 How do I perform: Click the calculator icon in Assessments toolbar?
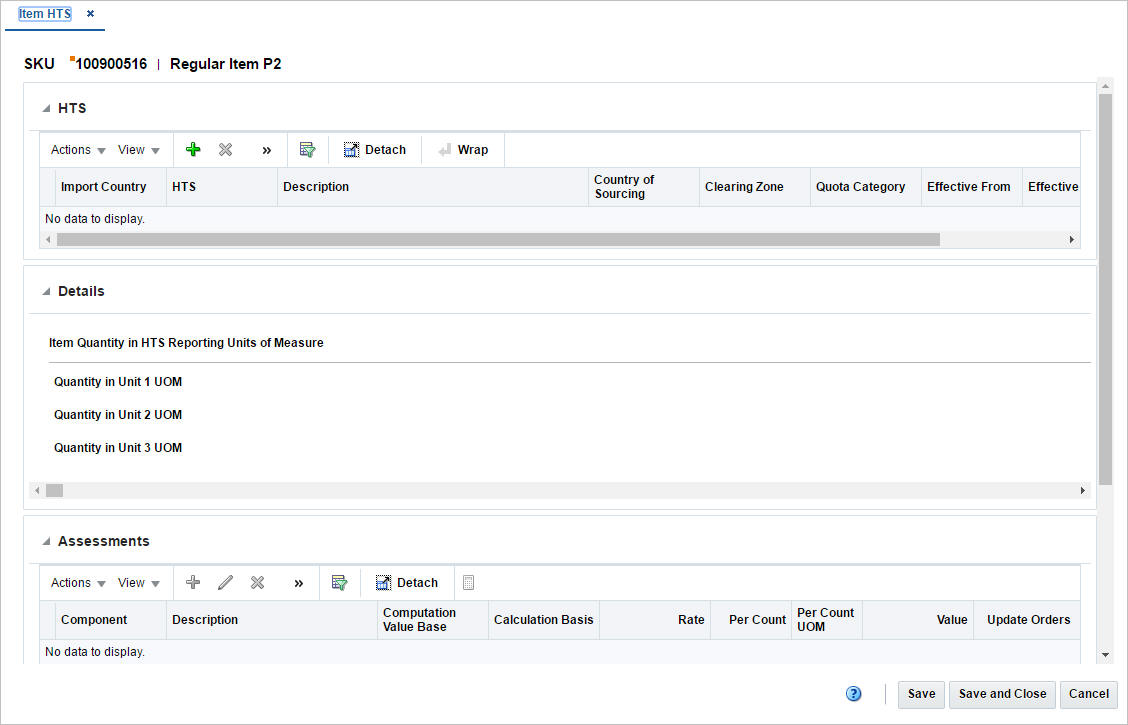click(468, 583)
